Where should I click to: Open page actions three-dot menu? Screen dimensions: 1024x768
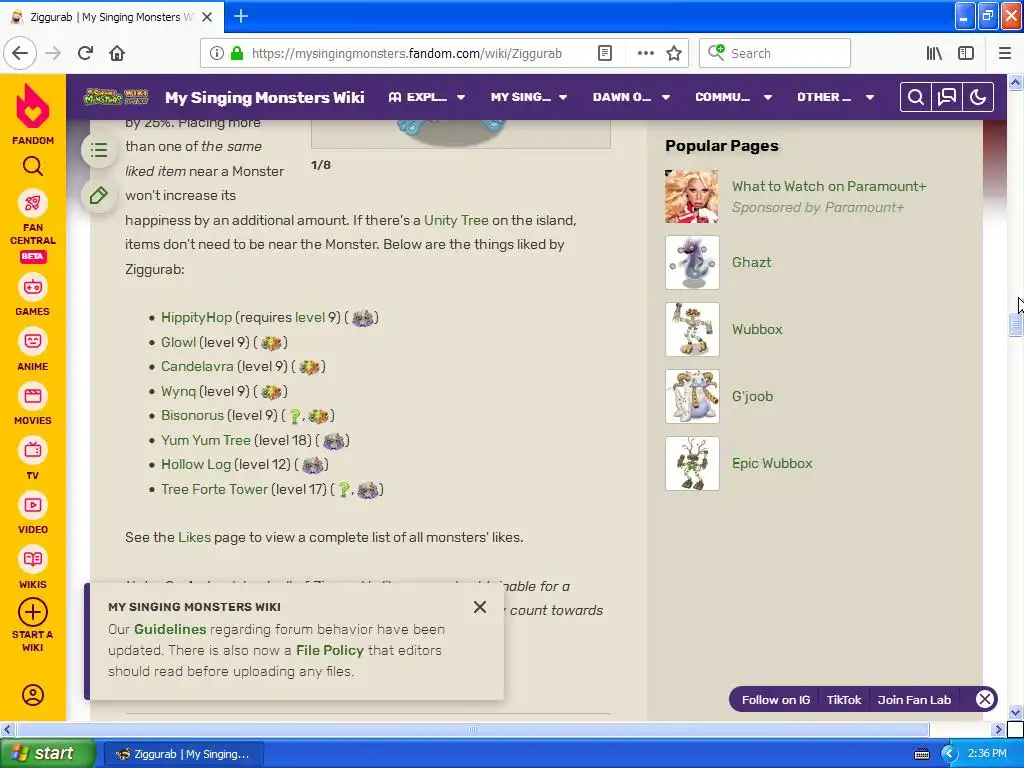click(645, 53)
